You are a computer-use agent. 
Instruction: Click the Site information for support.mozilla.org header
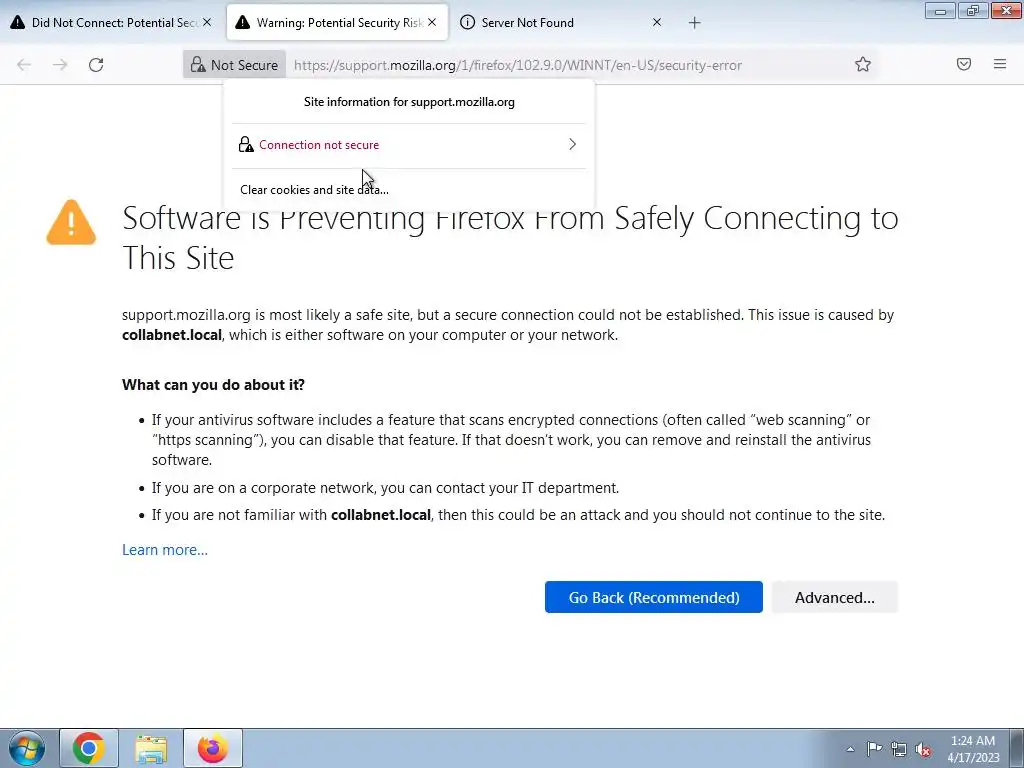[409, 102]
